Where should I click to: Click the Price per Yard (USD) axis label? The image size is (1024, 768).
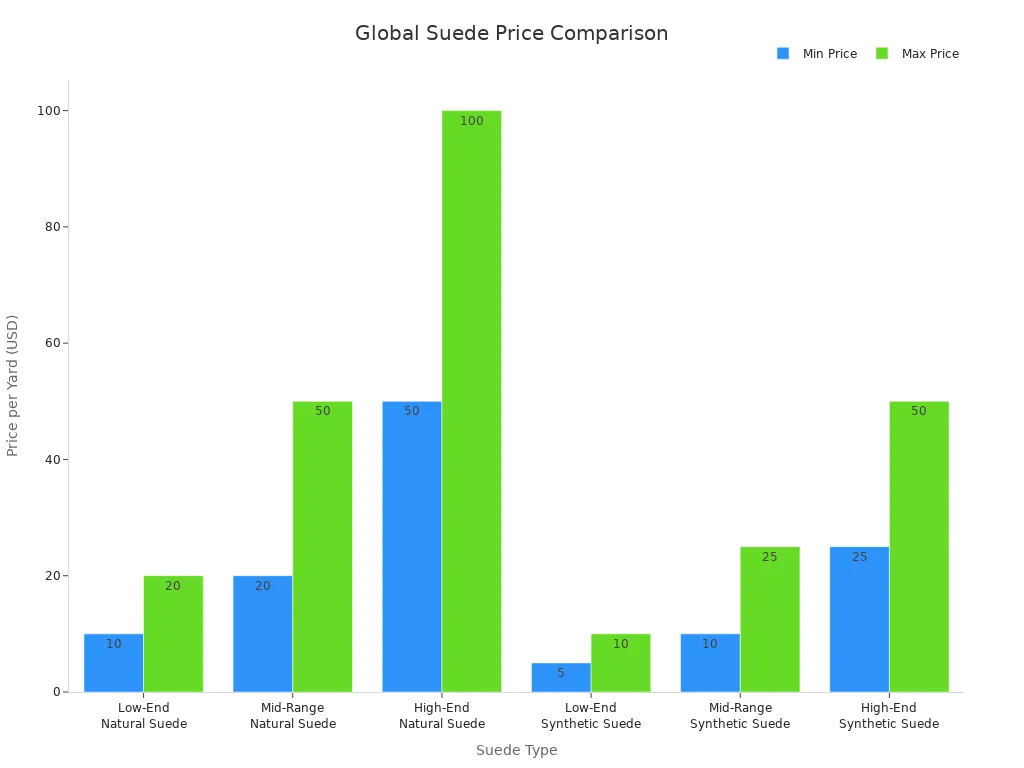(13, 385)
